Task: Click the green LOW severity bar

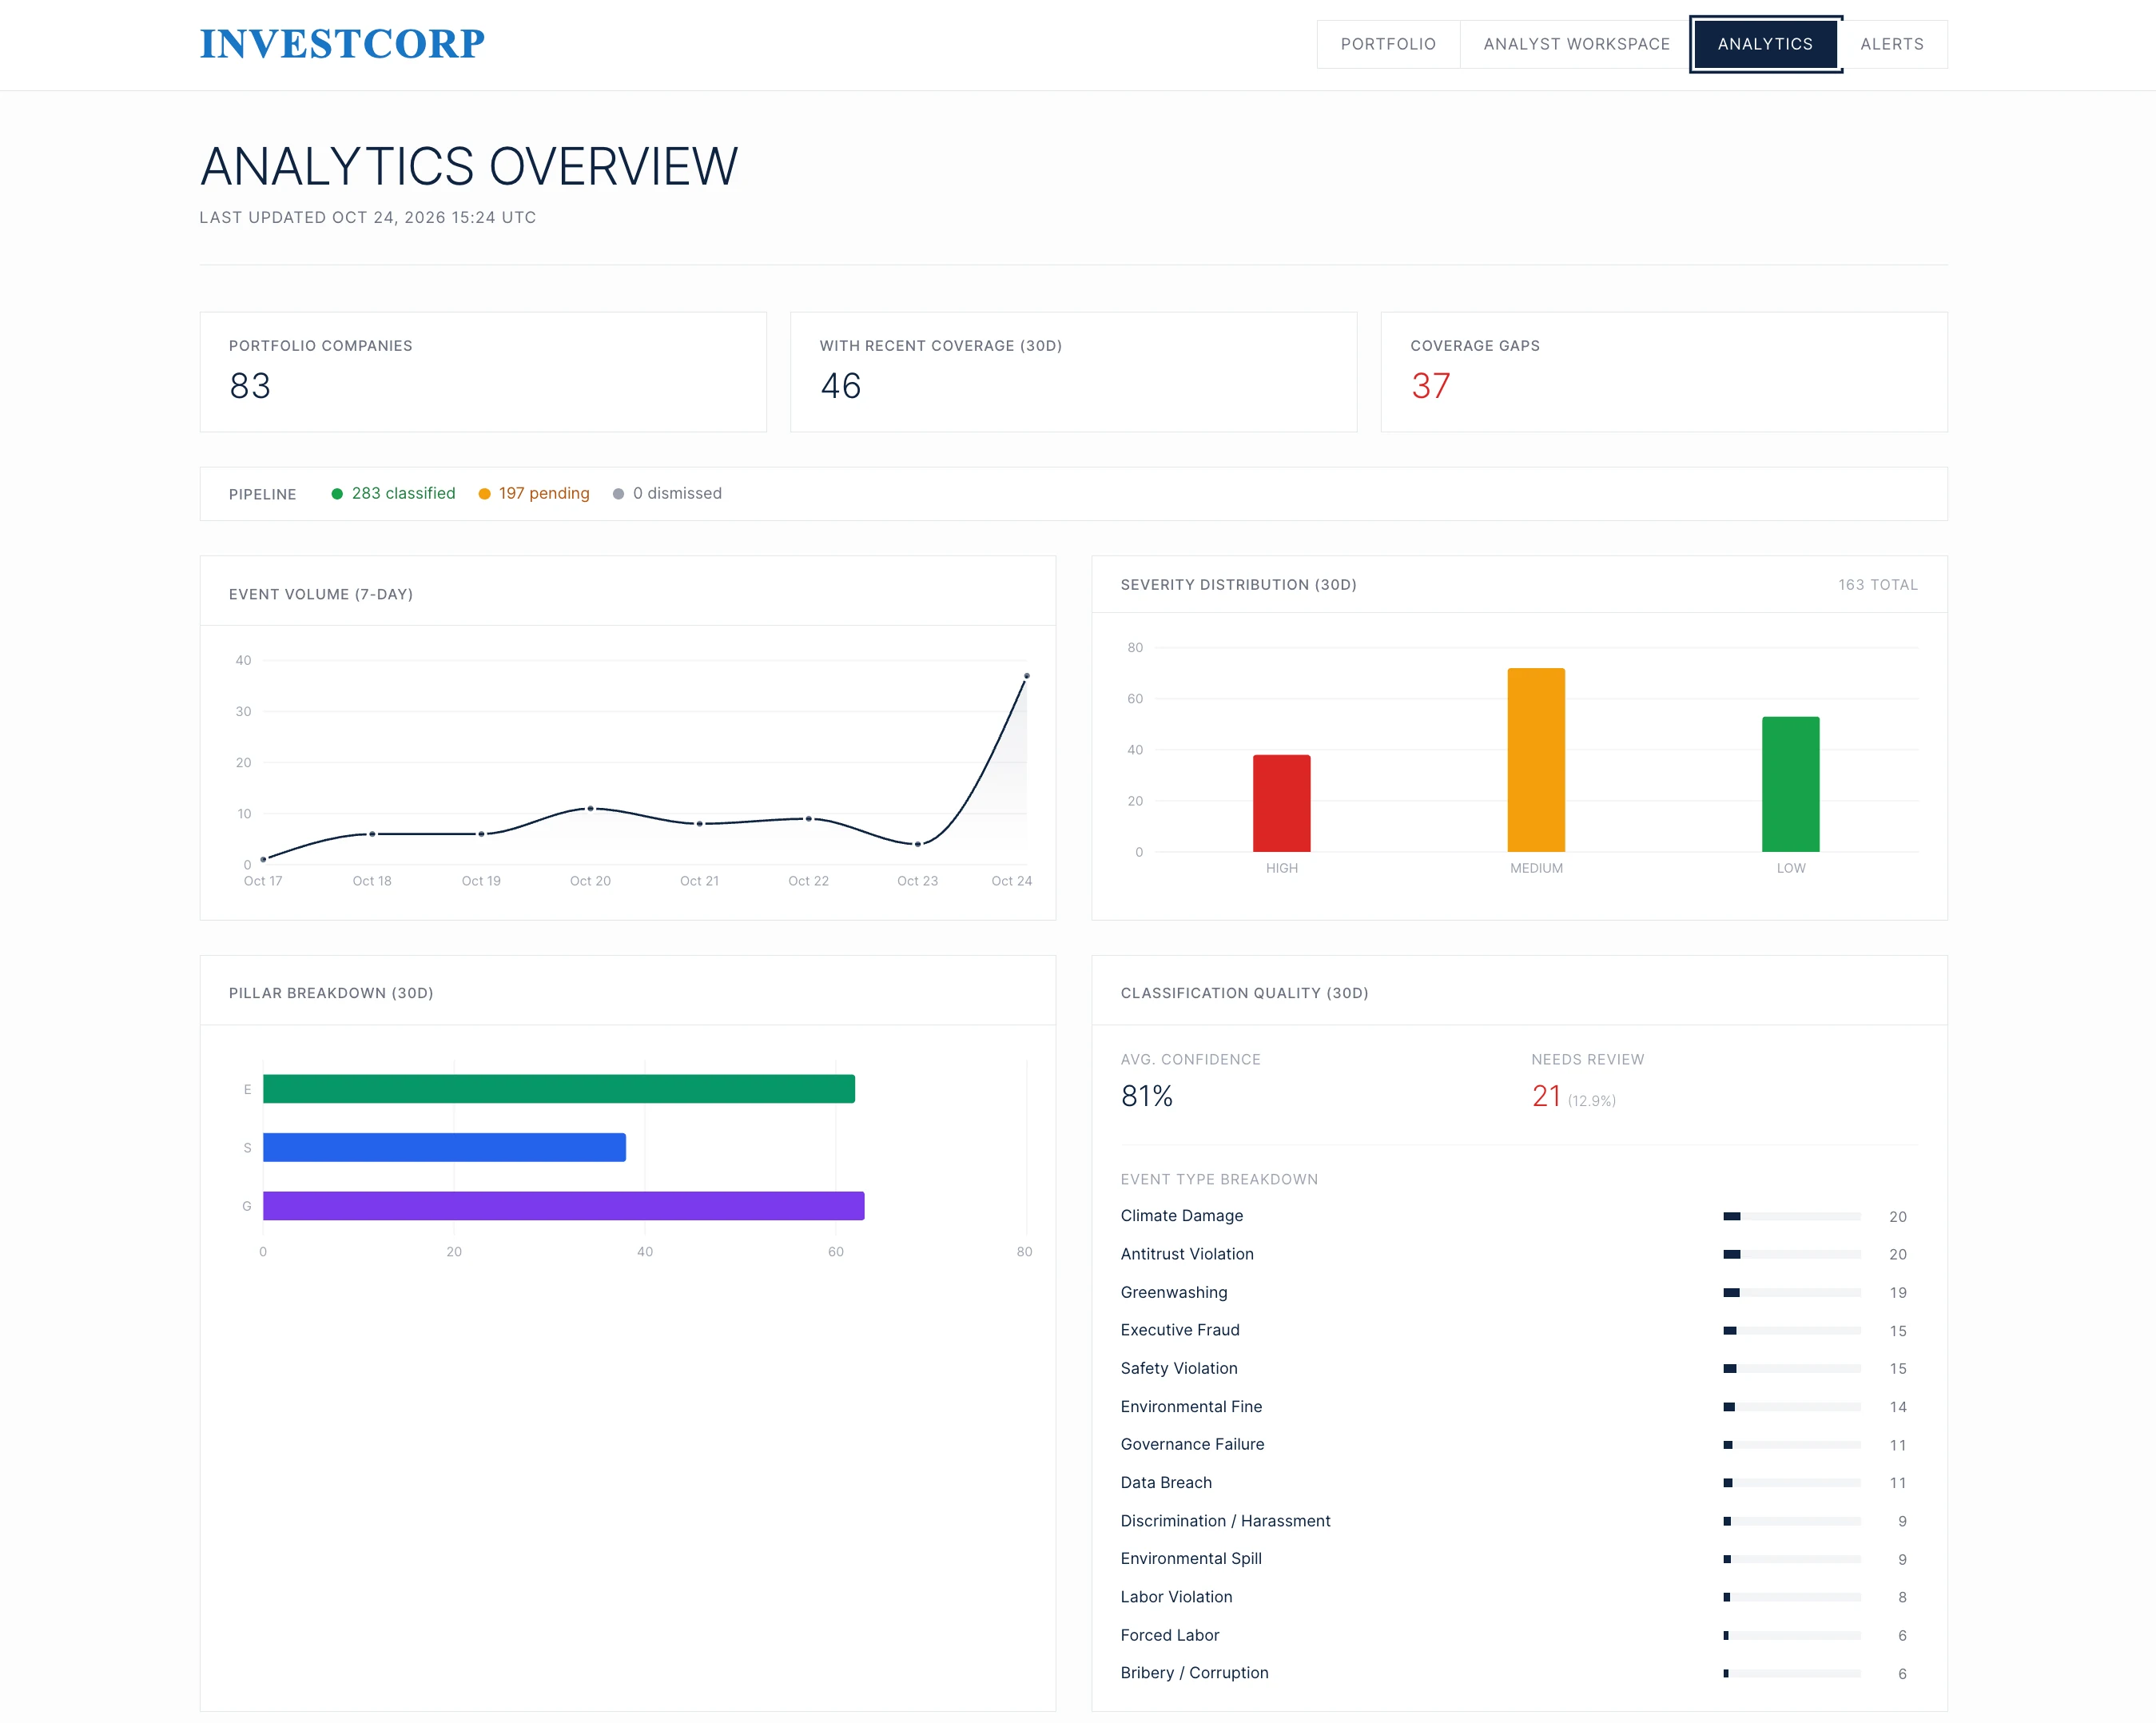Action: point(1791,784)
